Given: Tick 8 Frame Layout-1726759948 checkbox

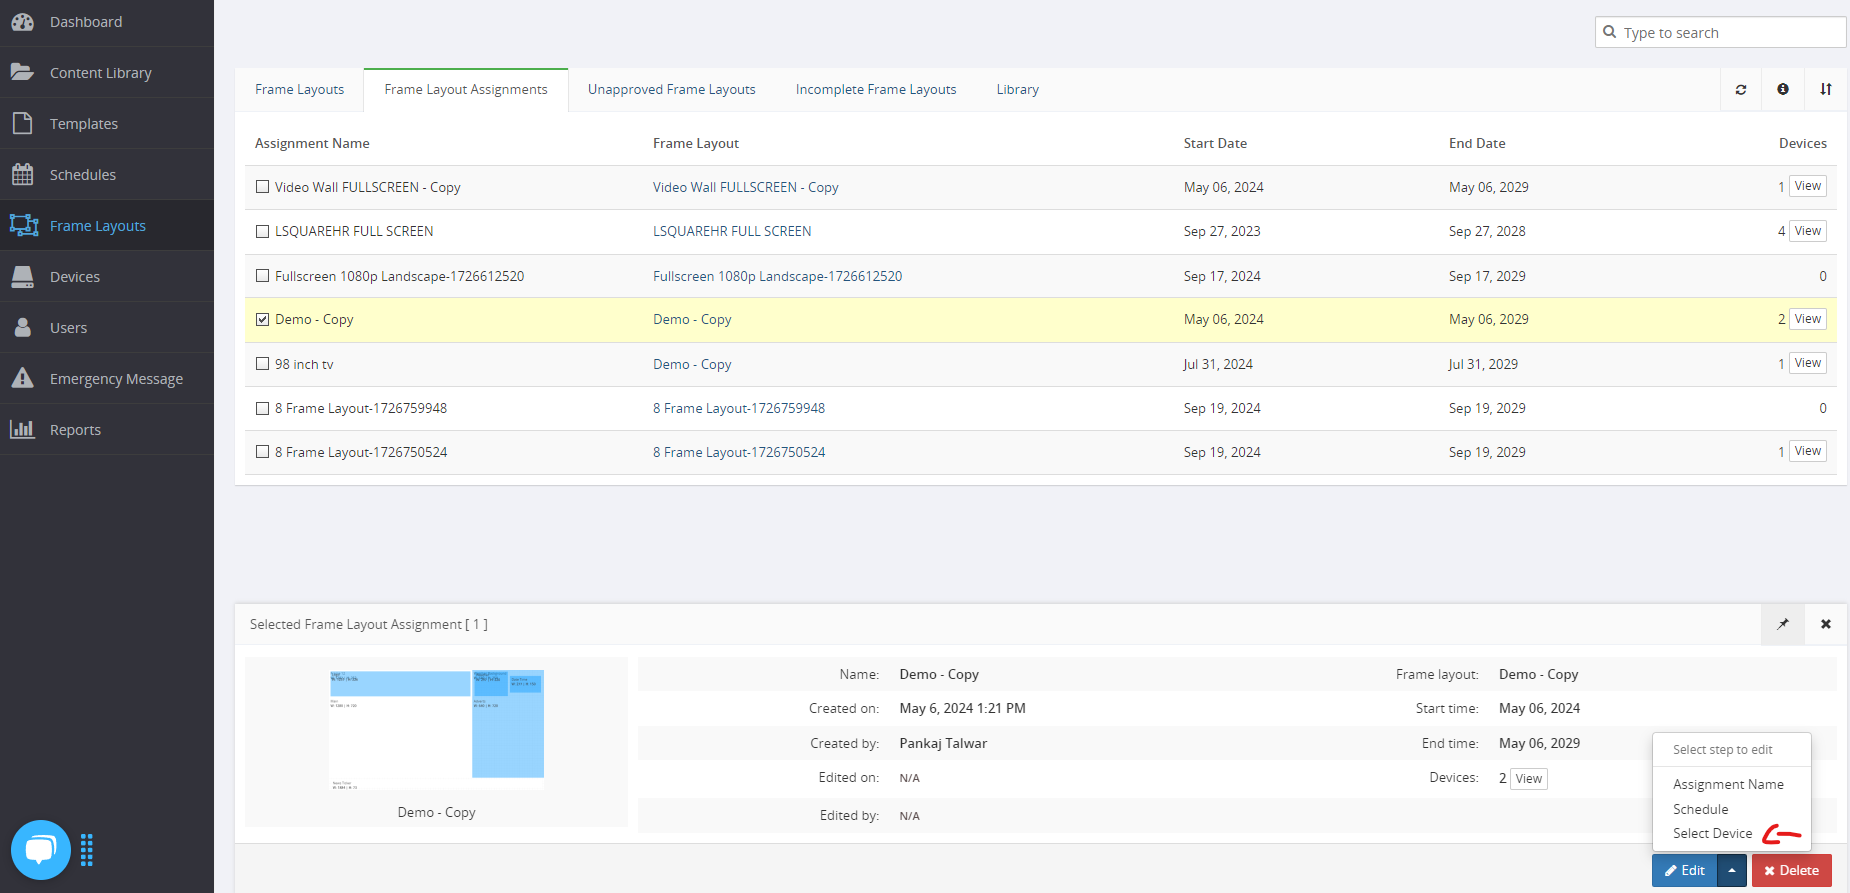Looking at the screenshot, I should tap(262, 408).
